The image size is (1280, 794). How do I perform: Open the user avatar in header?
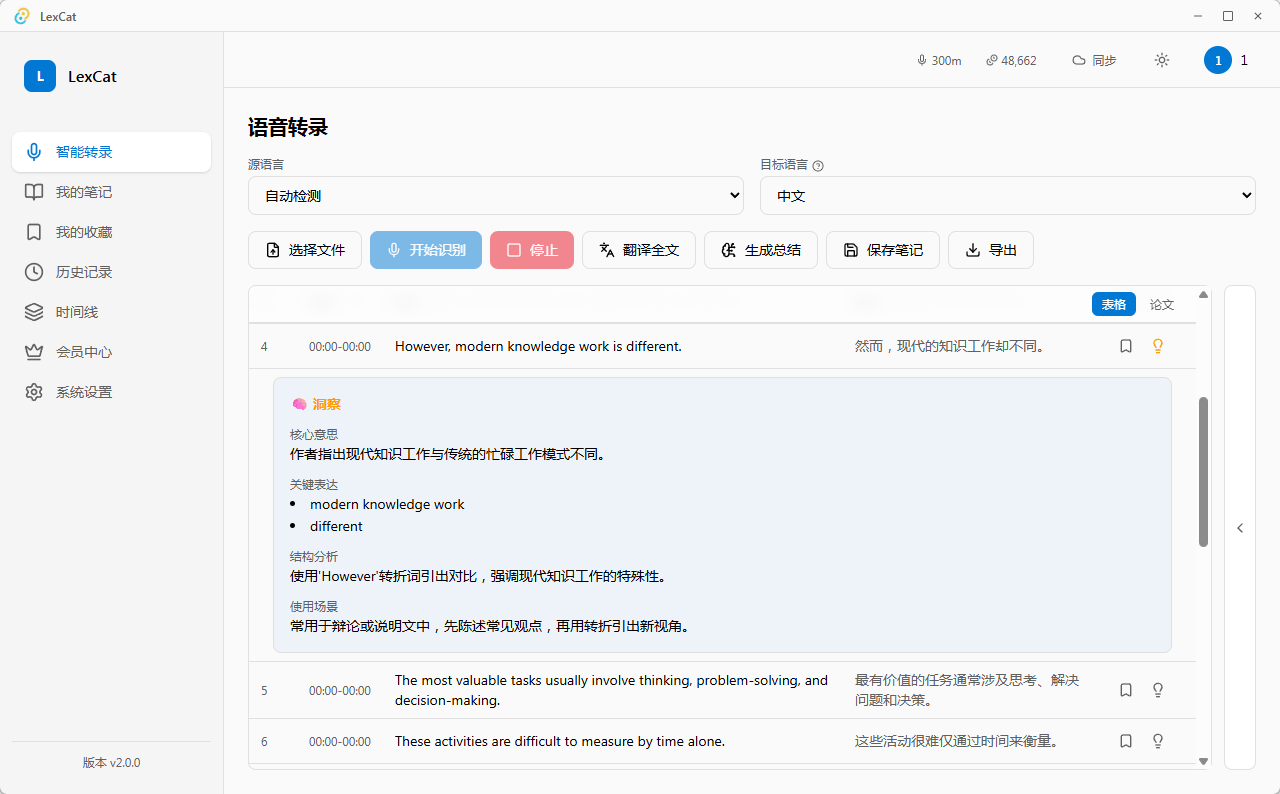(x=1218, y=60)
